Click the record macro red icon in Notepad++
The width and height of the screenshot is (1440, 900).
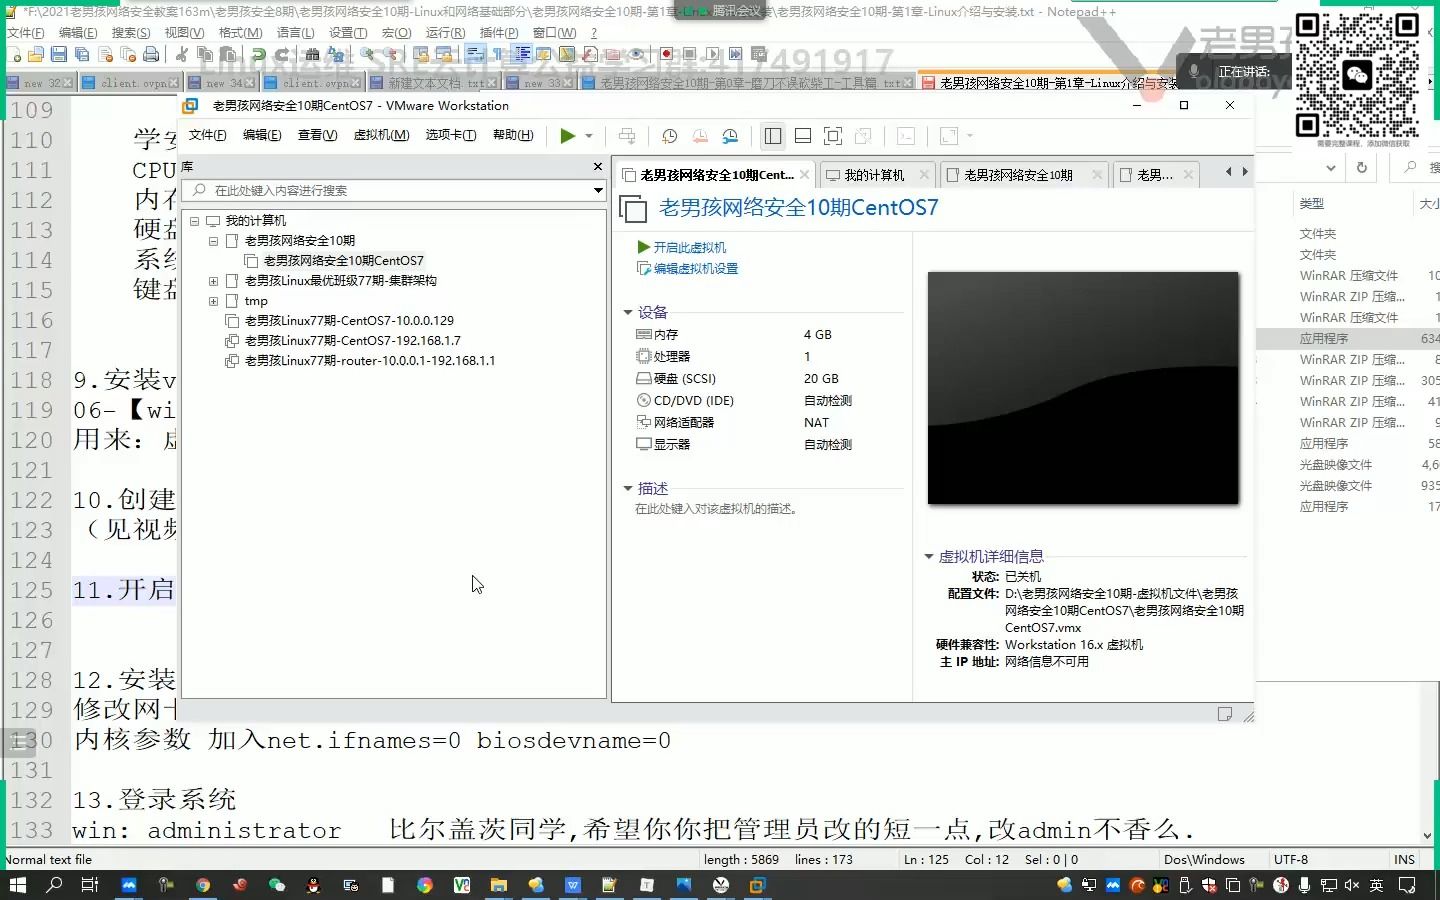[x=666, y=54]
